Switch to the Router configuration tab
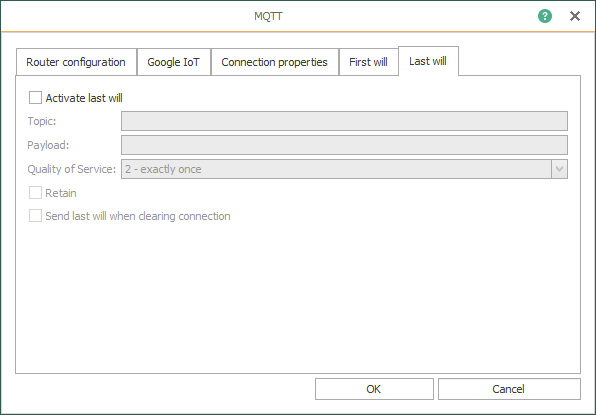This screenshot has height=415, width=596. click(76, 62)
